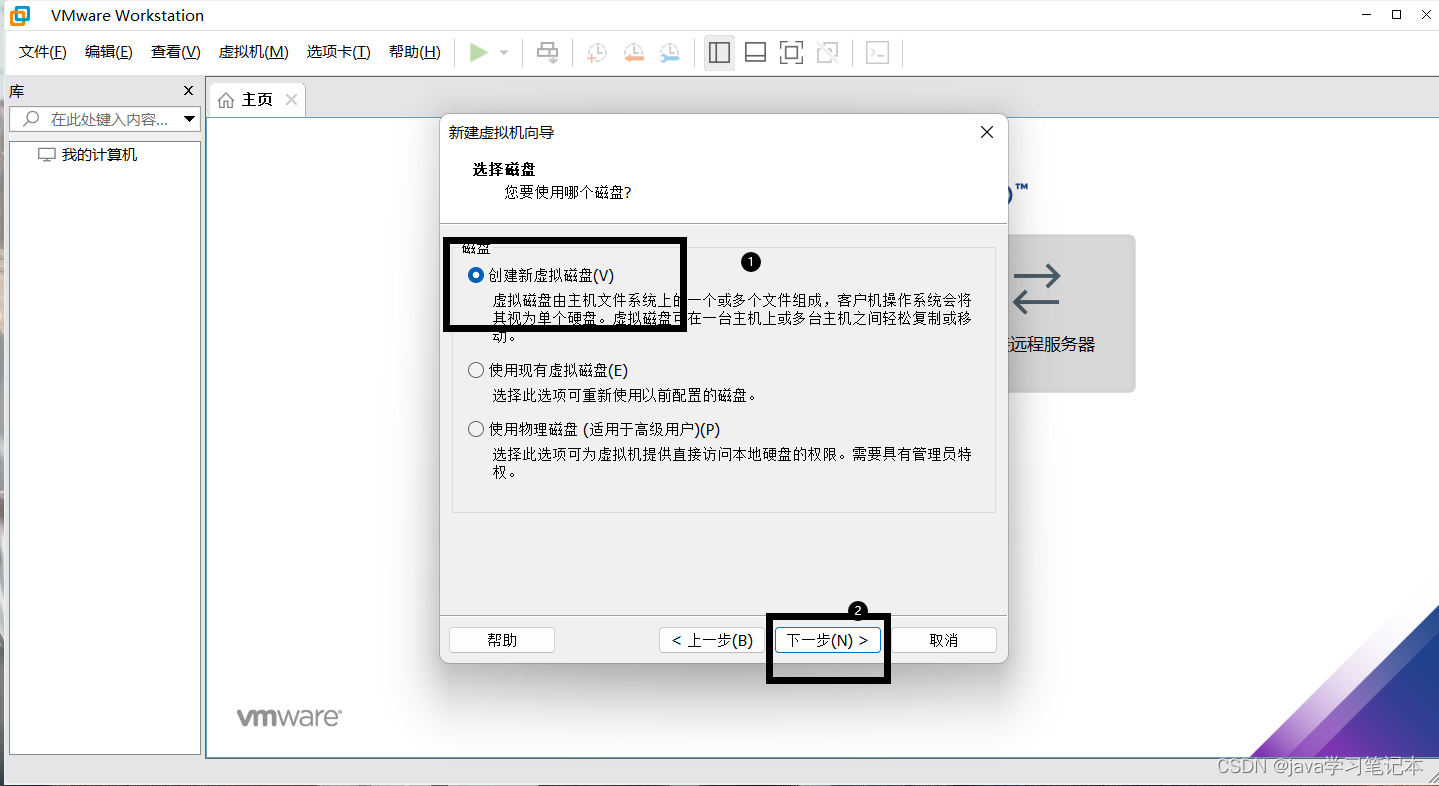Click the 您要使用哪个磁盘? text
Screen dimensions: 1439x786
pos(568,191)
